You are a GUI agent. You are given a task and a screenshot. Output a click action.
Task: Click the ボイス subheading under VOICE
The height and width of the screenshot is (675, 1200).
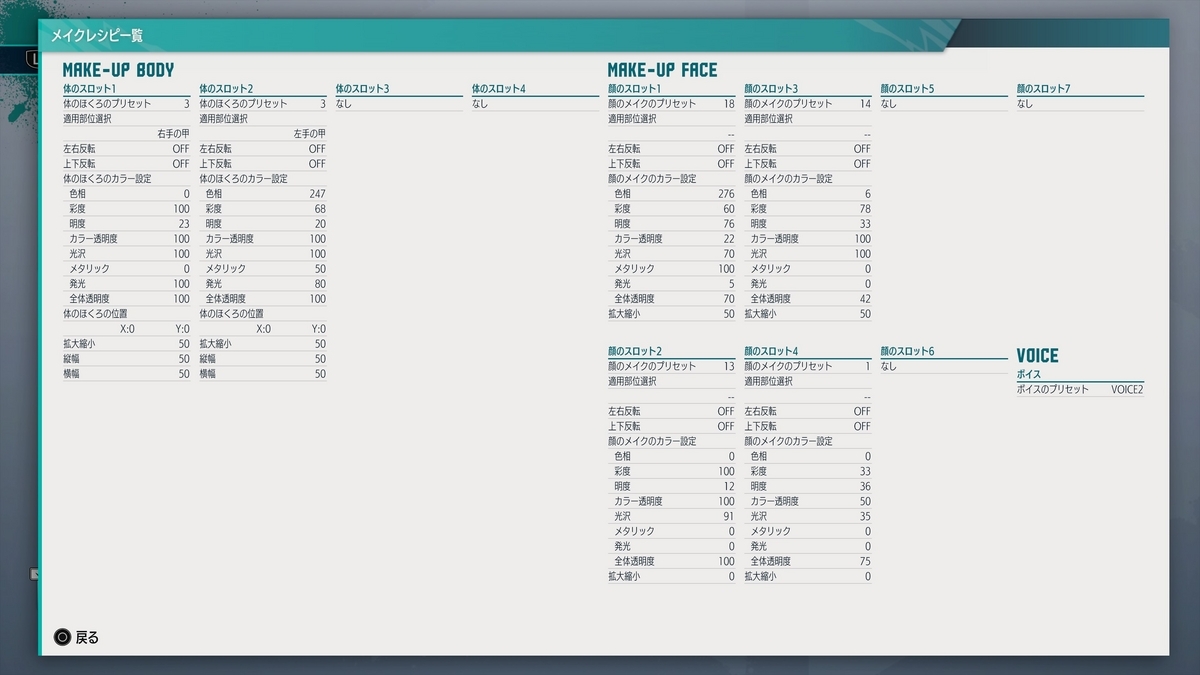(1029, 374)
